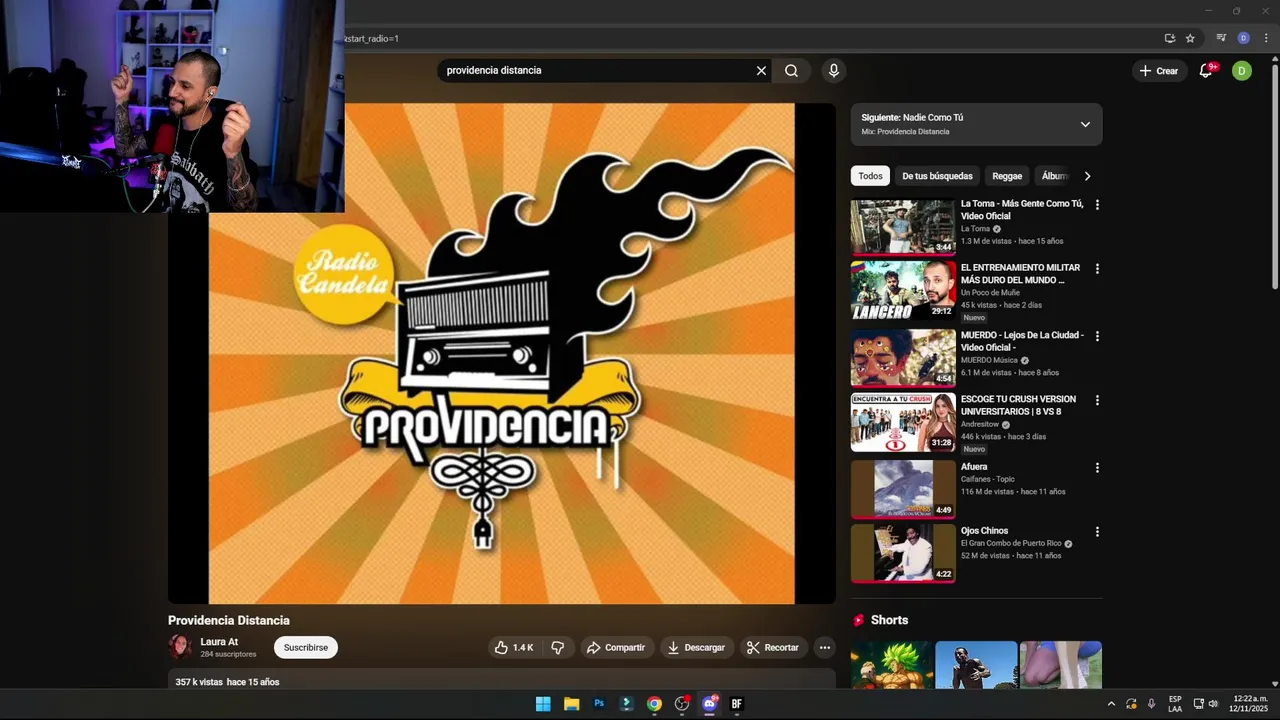Open the Windows Start menu
Image resolution: width=1280 pixels, height=720 pixels.
[x=543, y=704]
